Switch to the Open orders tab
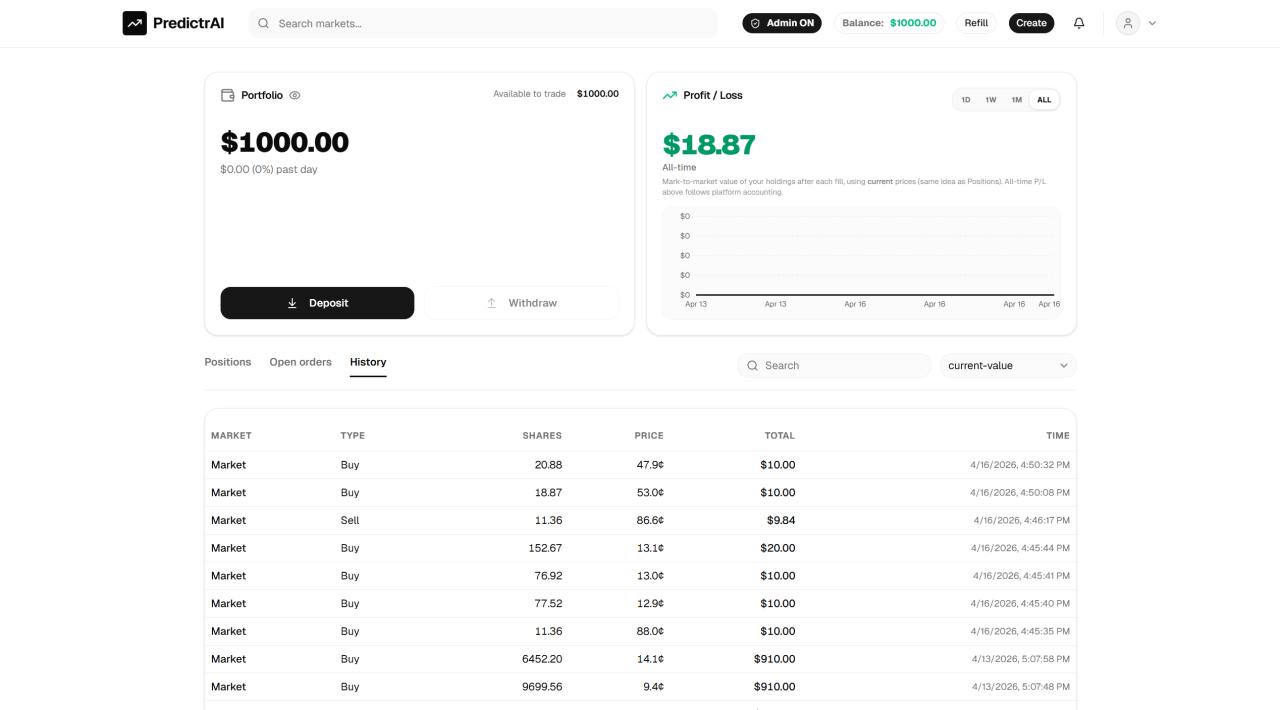This screenshot has width=1280, height=710. (300, 362)
